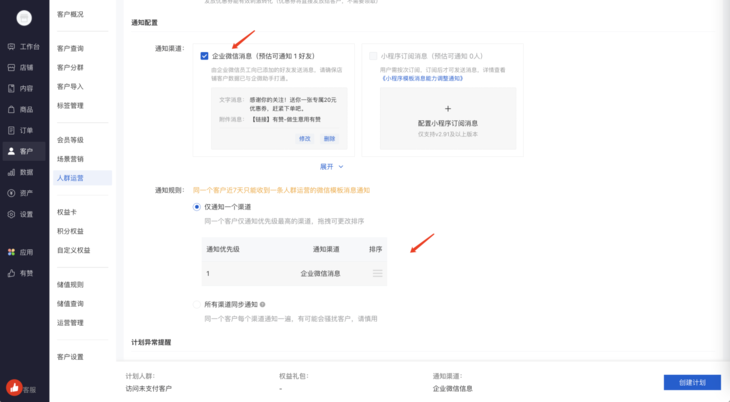Open 资产 from the sidebar

click(24, 193)
